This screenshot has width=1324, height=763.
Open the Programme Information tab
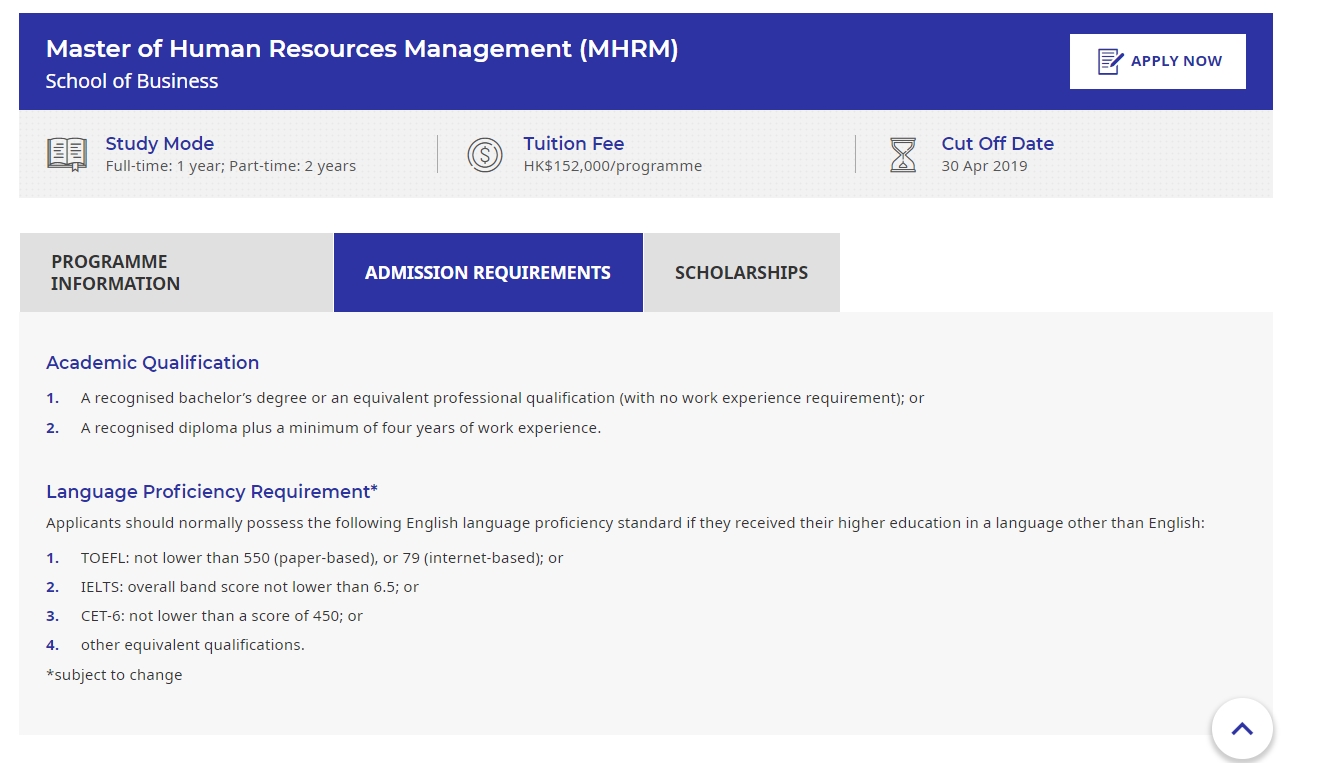(176, 272)
